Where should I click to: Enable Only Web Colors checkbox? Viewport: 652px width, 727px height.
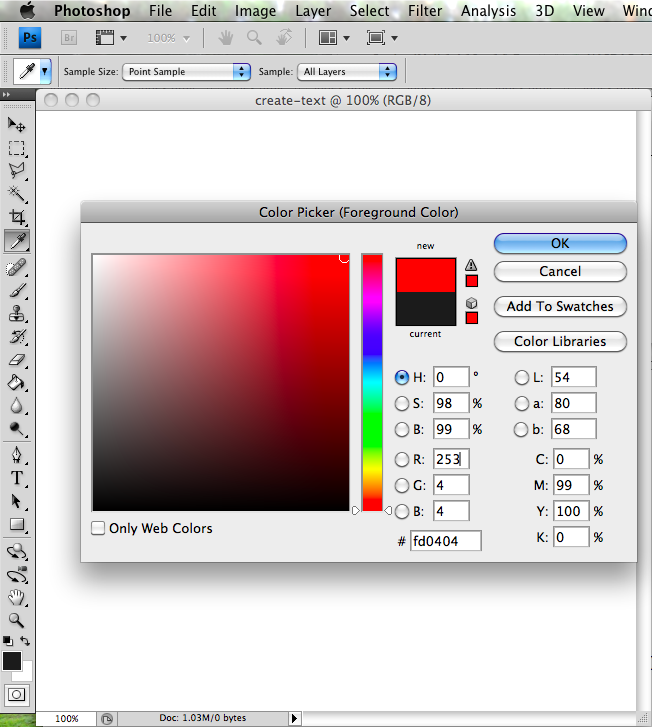pyautogui.click(x=98, y=528)
